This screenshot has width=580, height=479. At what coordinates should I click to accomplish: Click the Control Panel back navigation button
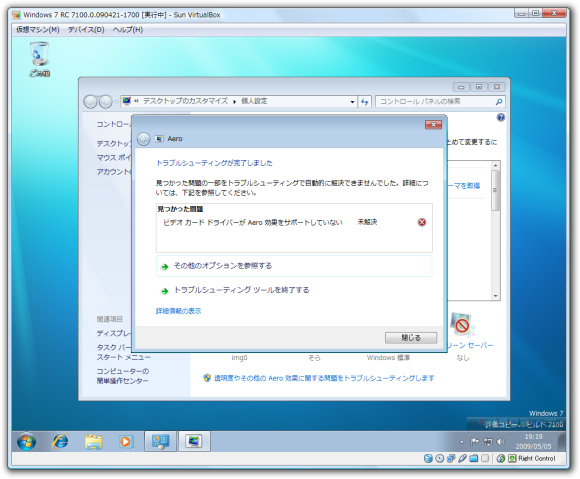90,101
